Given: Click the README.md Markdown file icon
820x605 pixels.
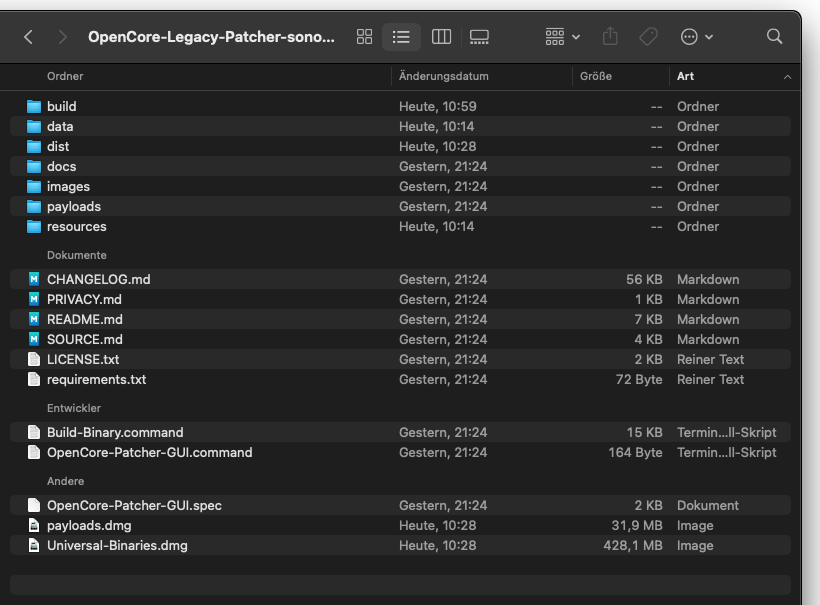Looking at the screenshot, I should pos(34,319).
